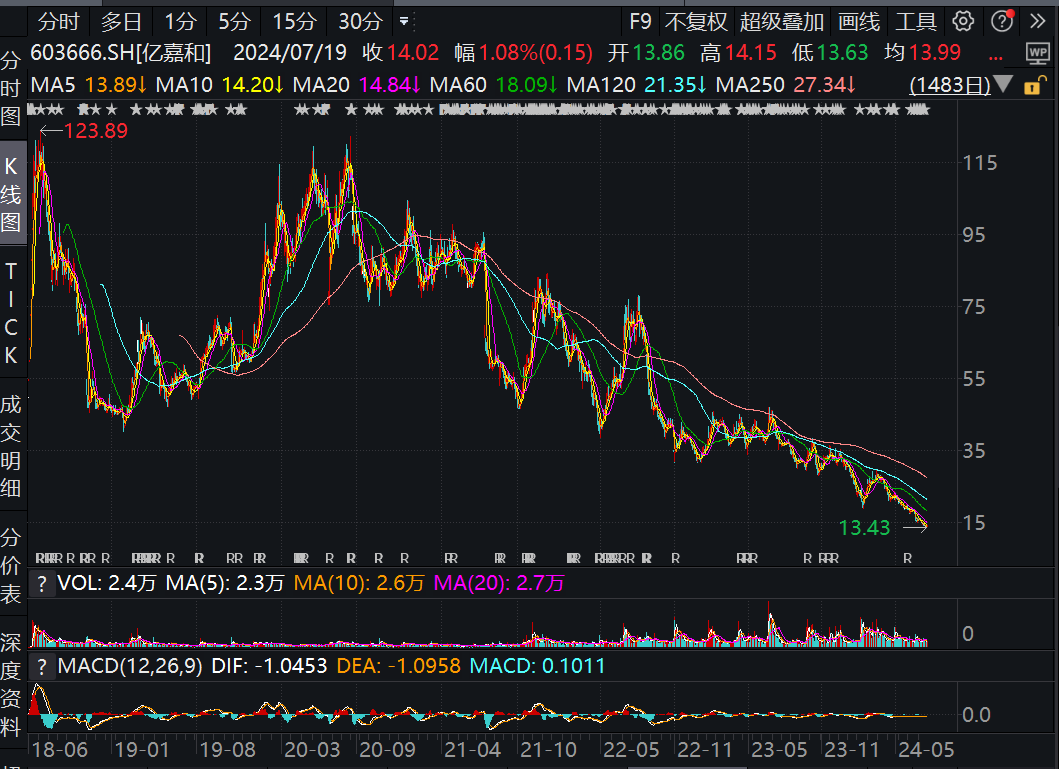Click the VOL indicator help icon
The width and height of the screenshot is (1059, 769).
(42, 583)
